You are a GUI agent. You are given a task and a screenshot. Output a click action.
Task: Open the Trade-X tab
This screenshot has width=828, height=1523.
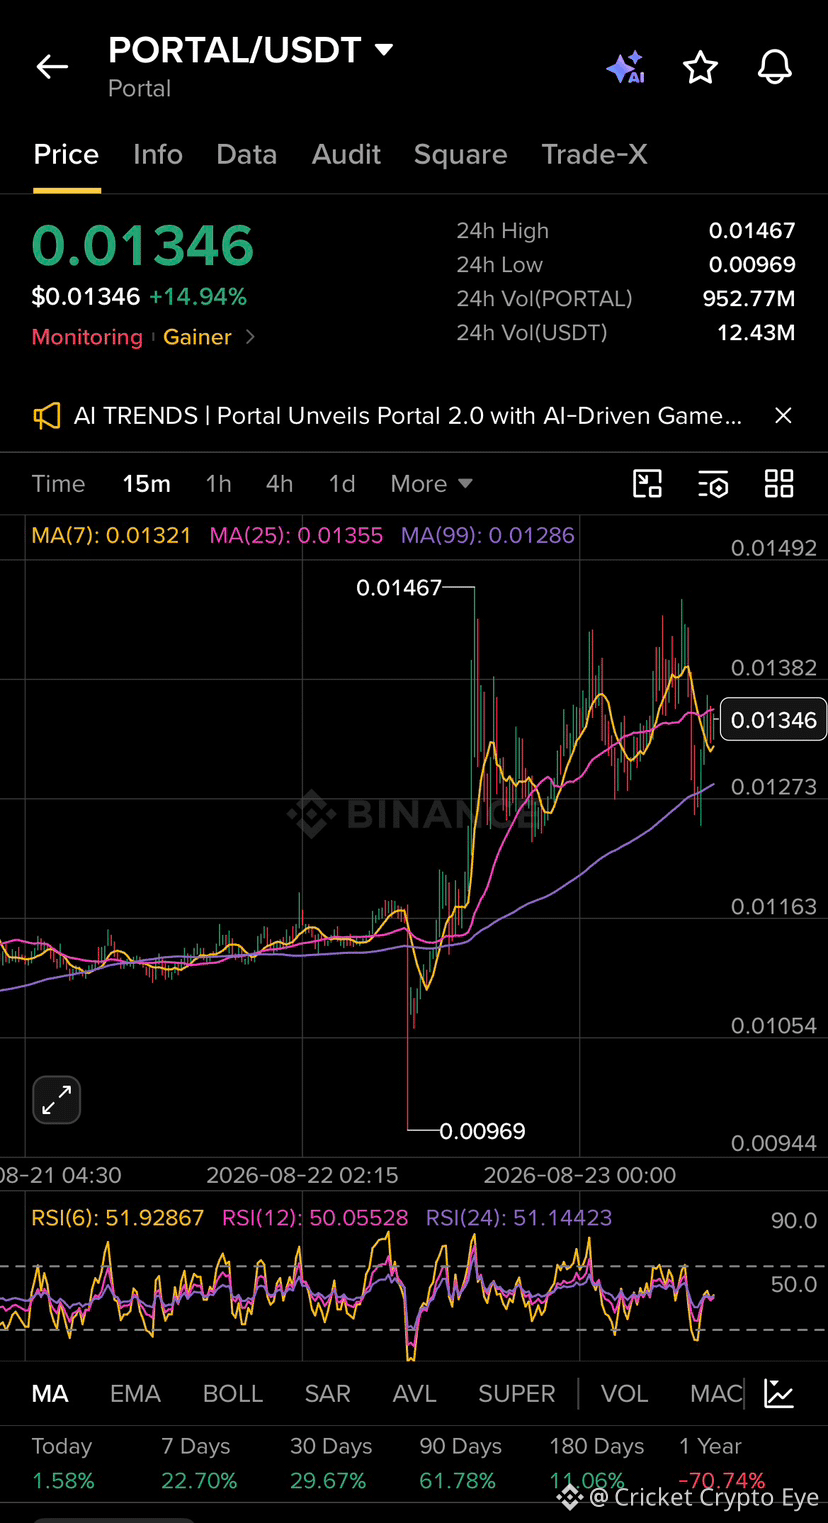(x=594, y=154)
